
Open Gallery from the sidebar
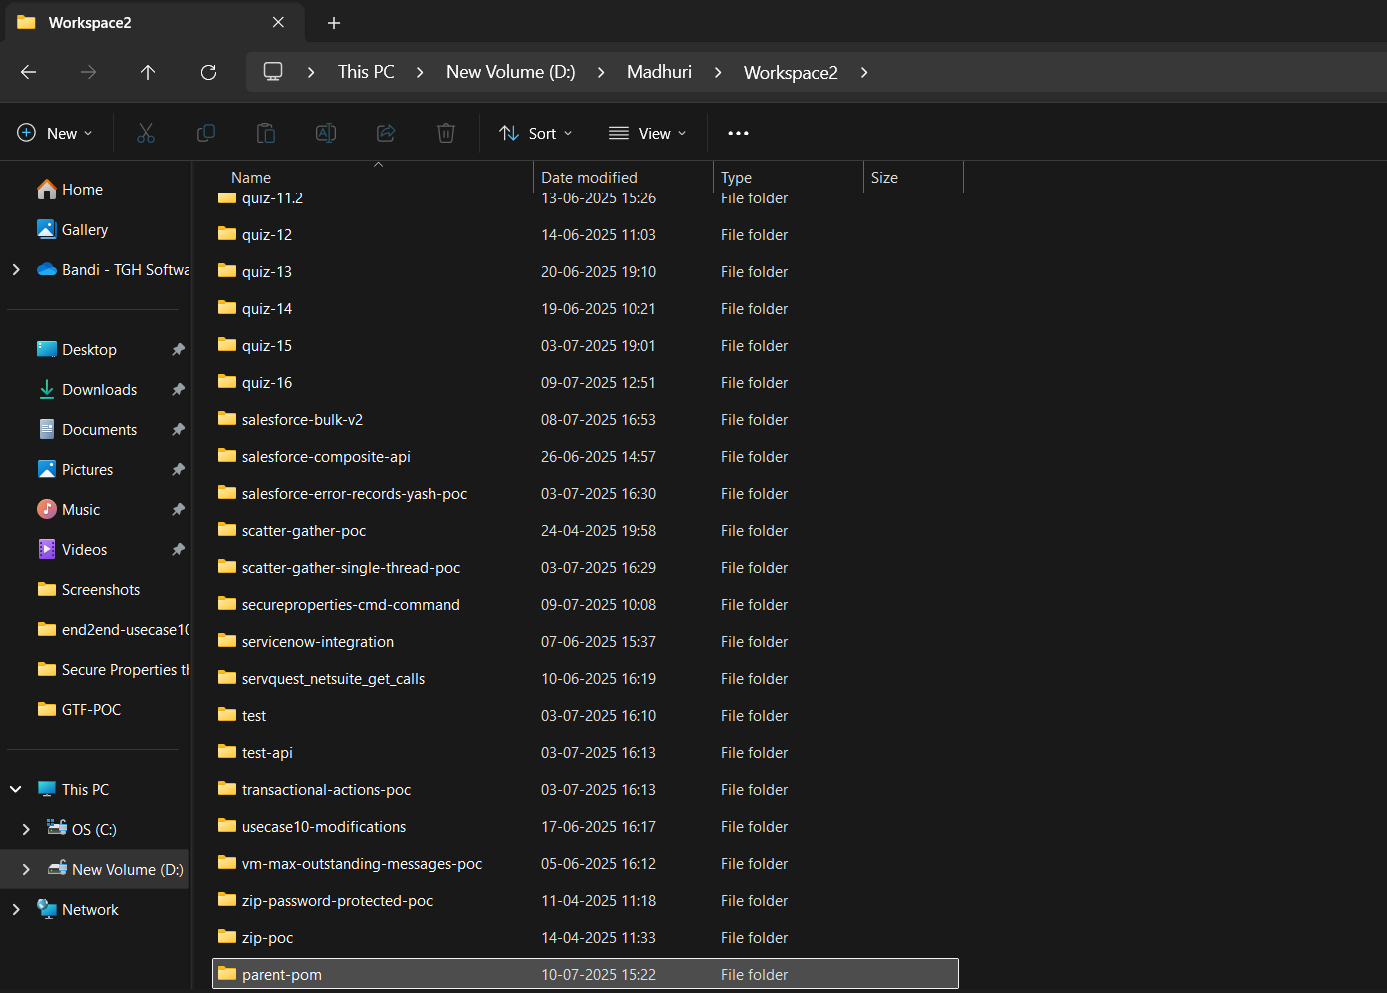pyautogui.click(x=84, y=229)
